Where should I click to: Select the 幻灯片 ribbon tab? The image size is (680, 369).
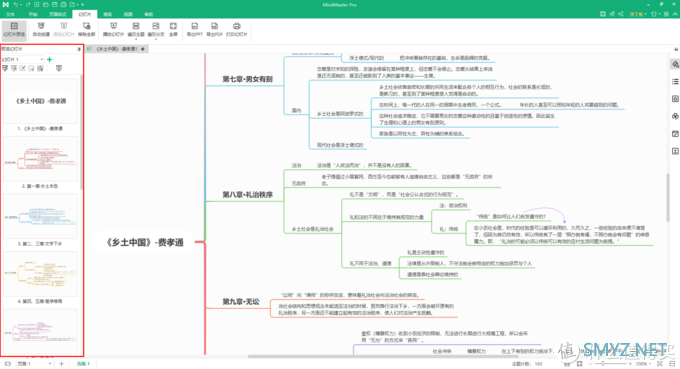pos(85,14)
